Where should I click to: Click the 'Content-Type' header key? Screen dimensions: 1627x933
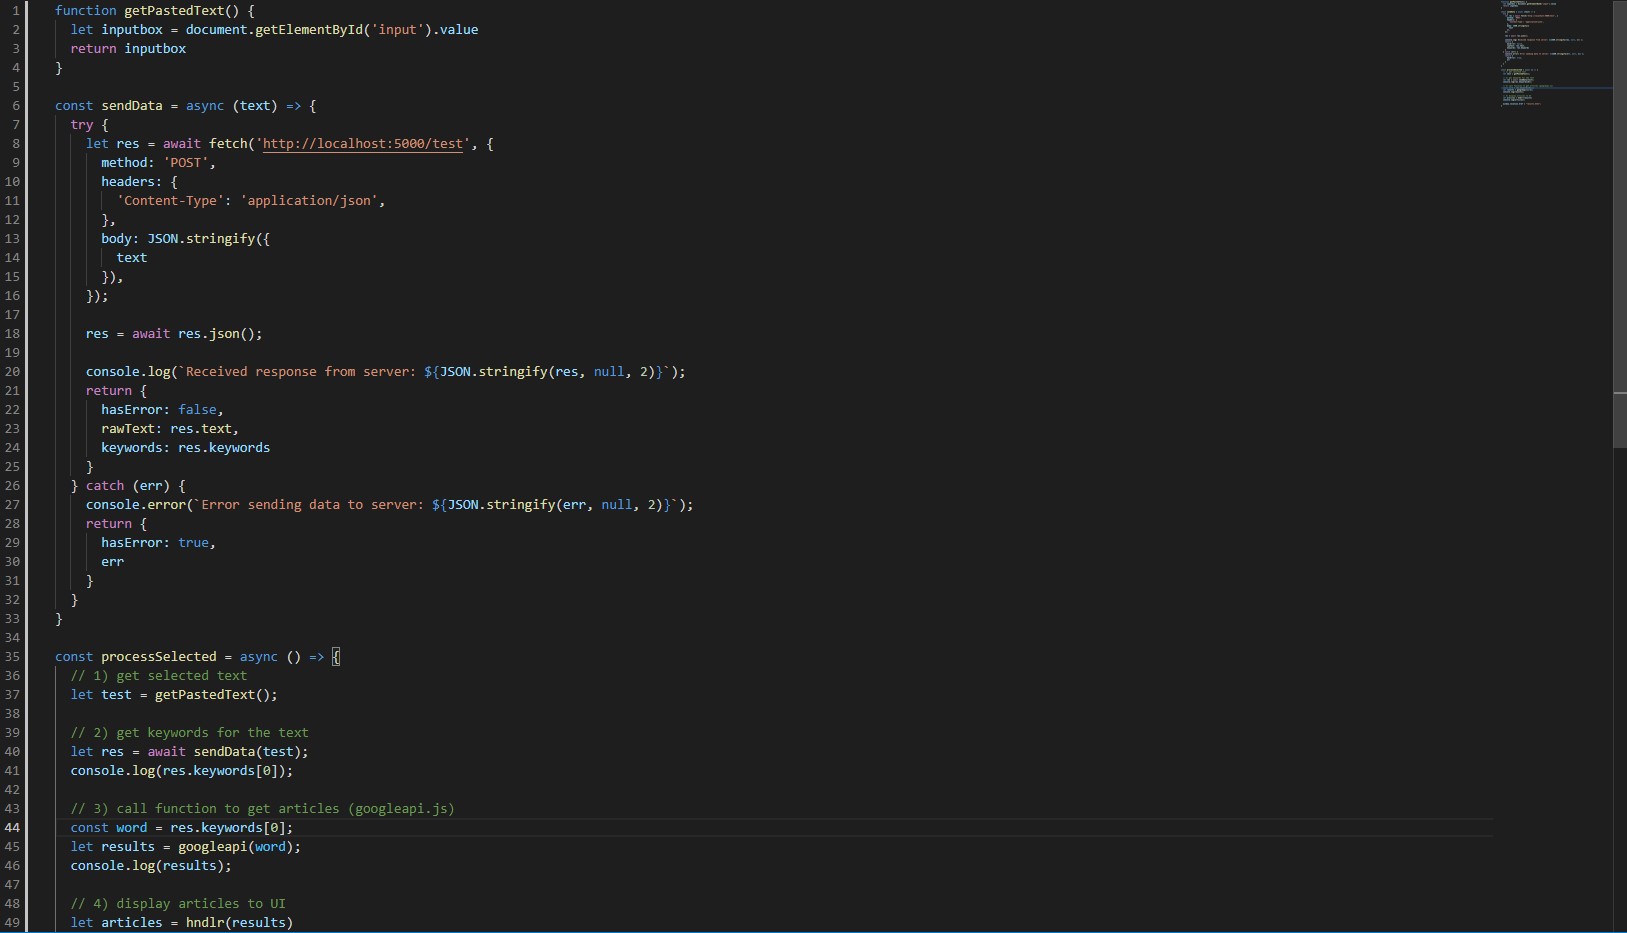170,201
